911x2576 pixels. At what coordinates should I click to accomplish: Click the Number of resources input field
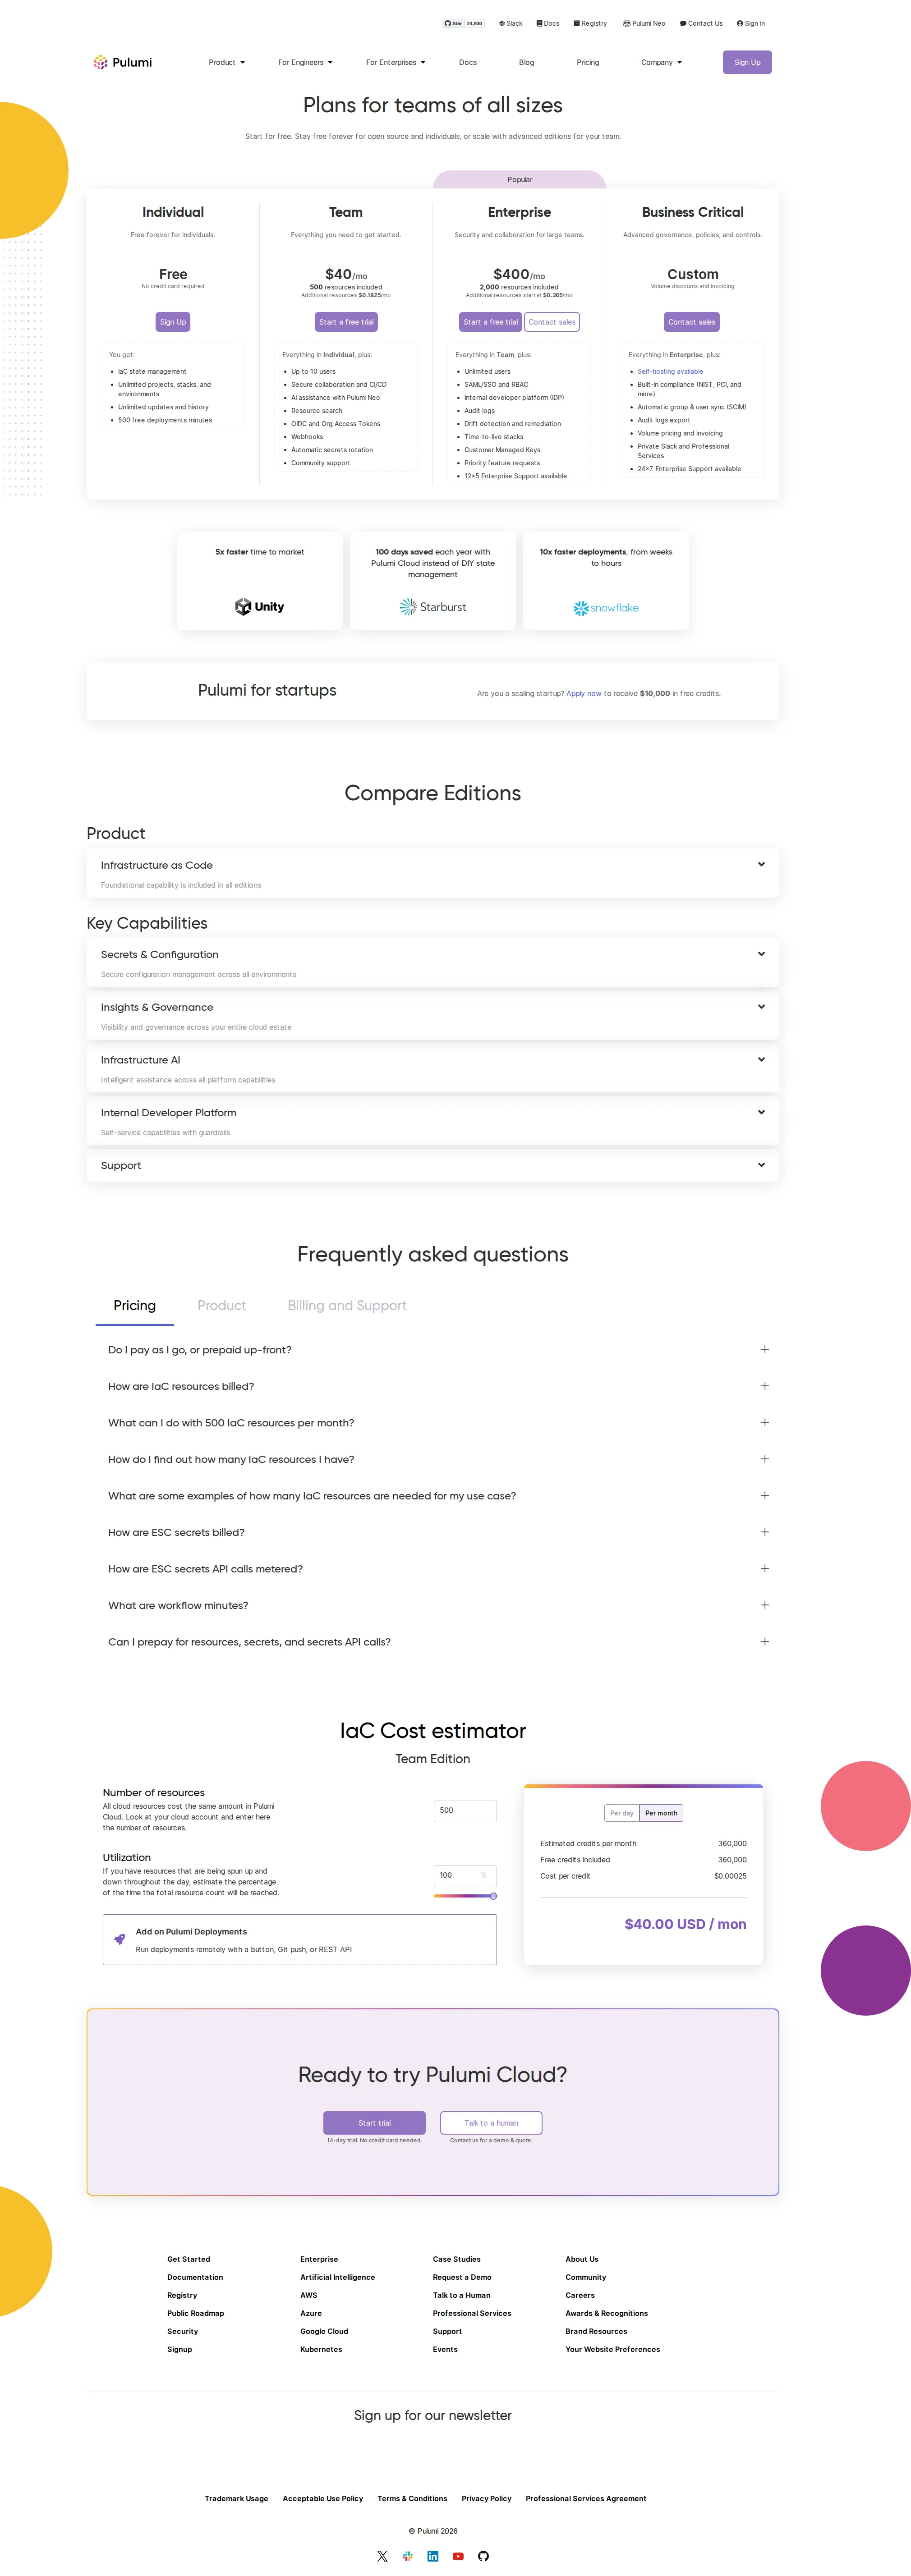464,1811
